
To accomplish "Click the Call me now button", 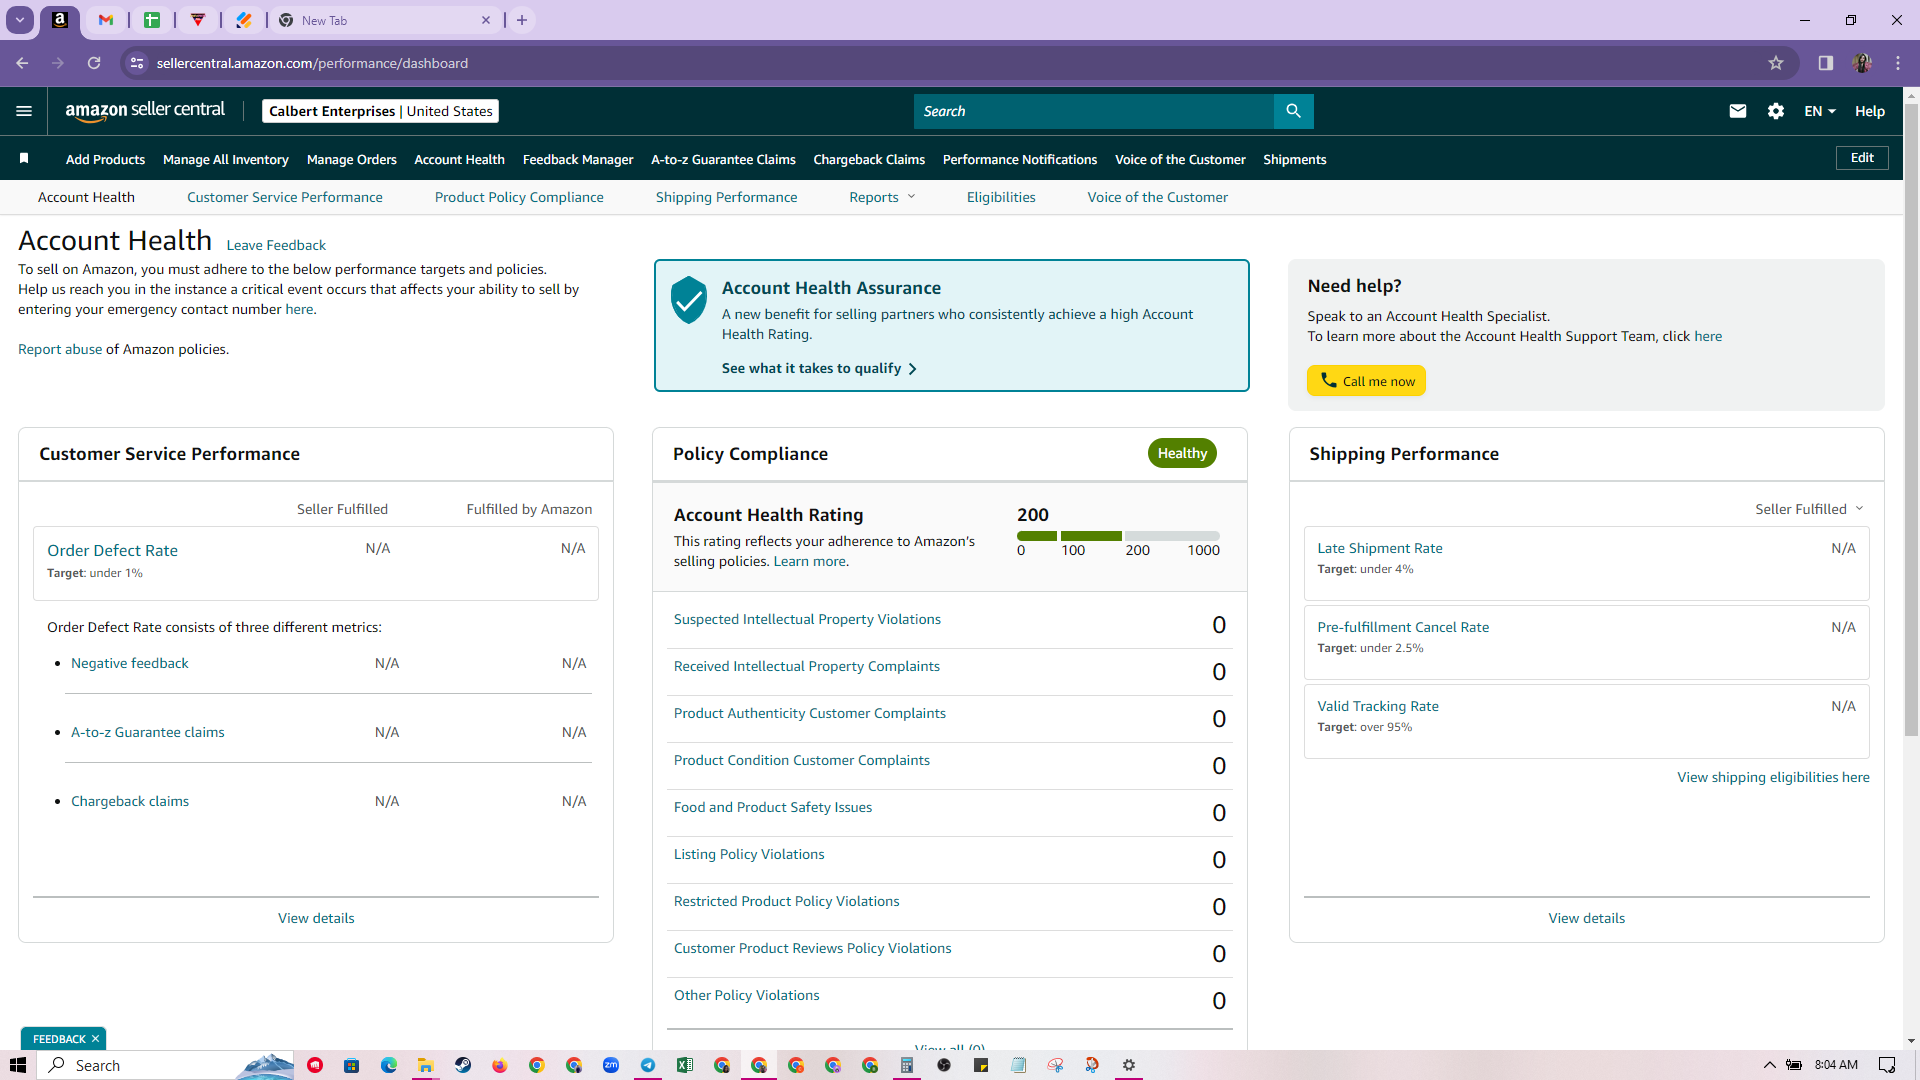I will tap(1366, 381).
